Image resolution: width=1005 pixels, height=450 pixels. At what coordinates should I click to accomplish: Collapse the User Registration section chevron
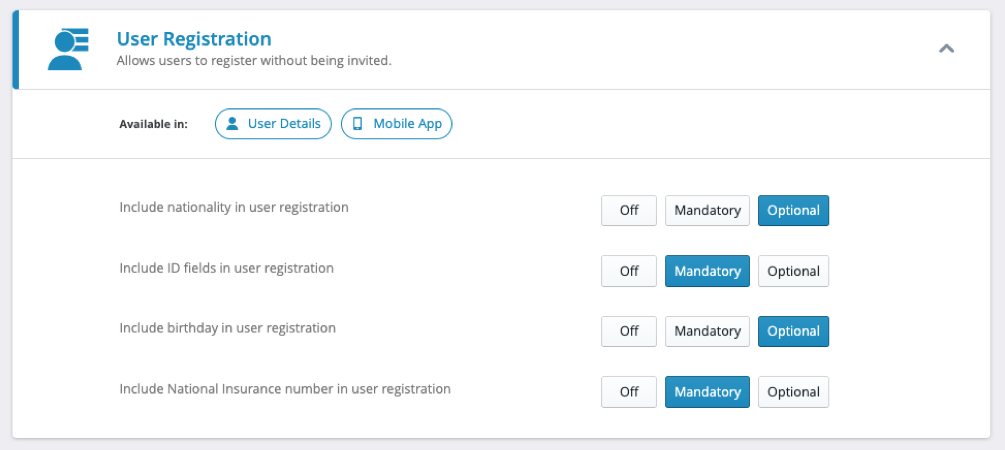[x=946, y=48]
